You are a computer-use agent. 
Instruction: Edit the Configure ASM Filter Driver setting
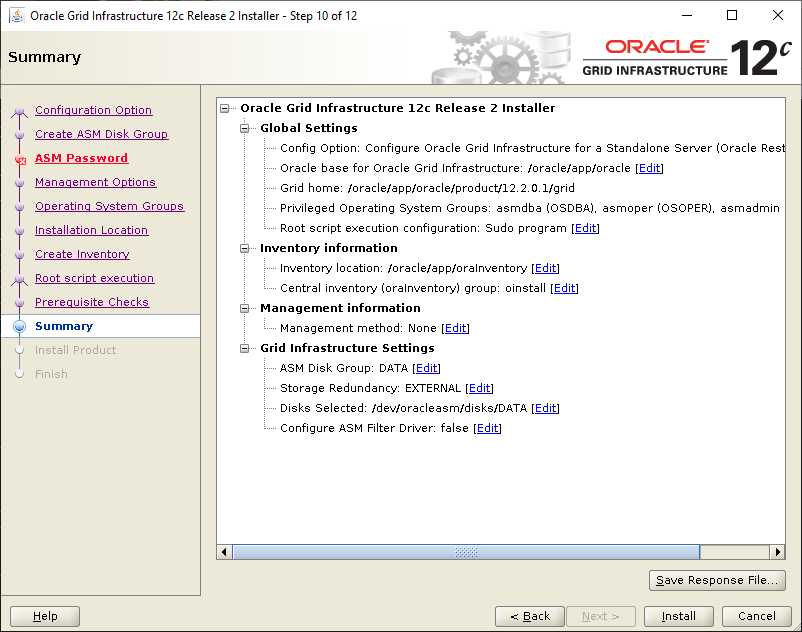(x=487, y=428)
